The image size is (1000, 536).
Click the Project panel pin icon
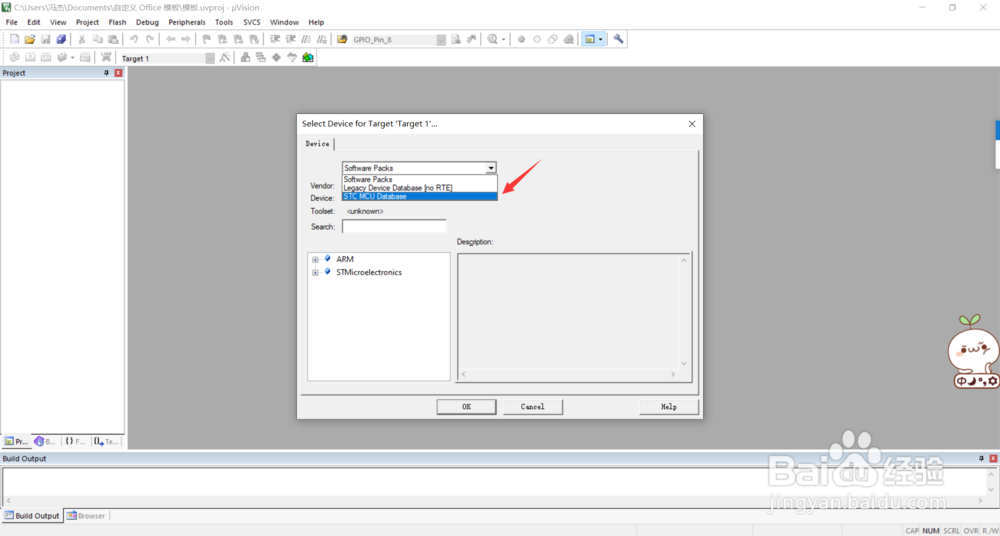tap(107, 73)
